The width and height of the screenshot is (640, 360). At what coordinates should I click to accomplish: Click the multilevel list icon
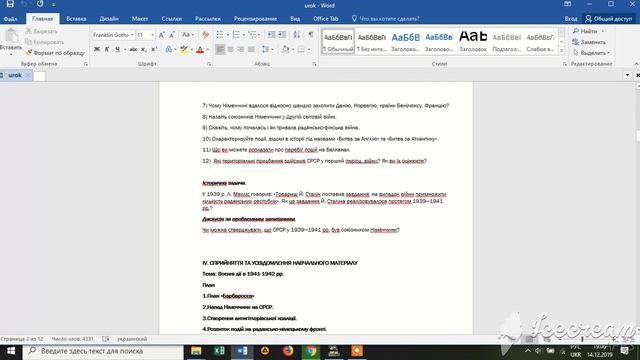[252, 35]
